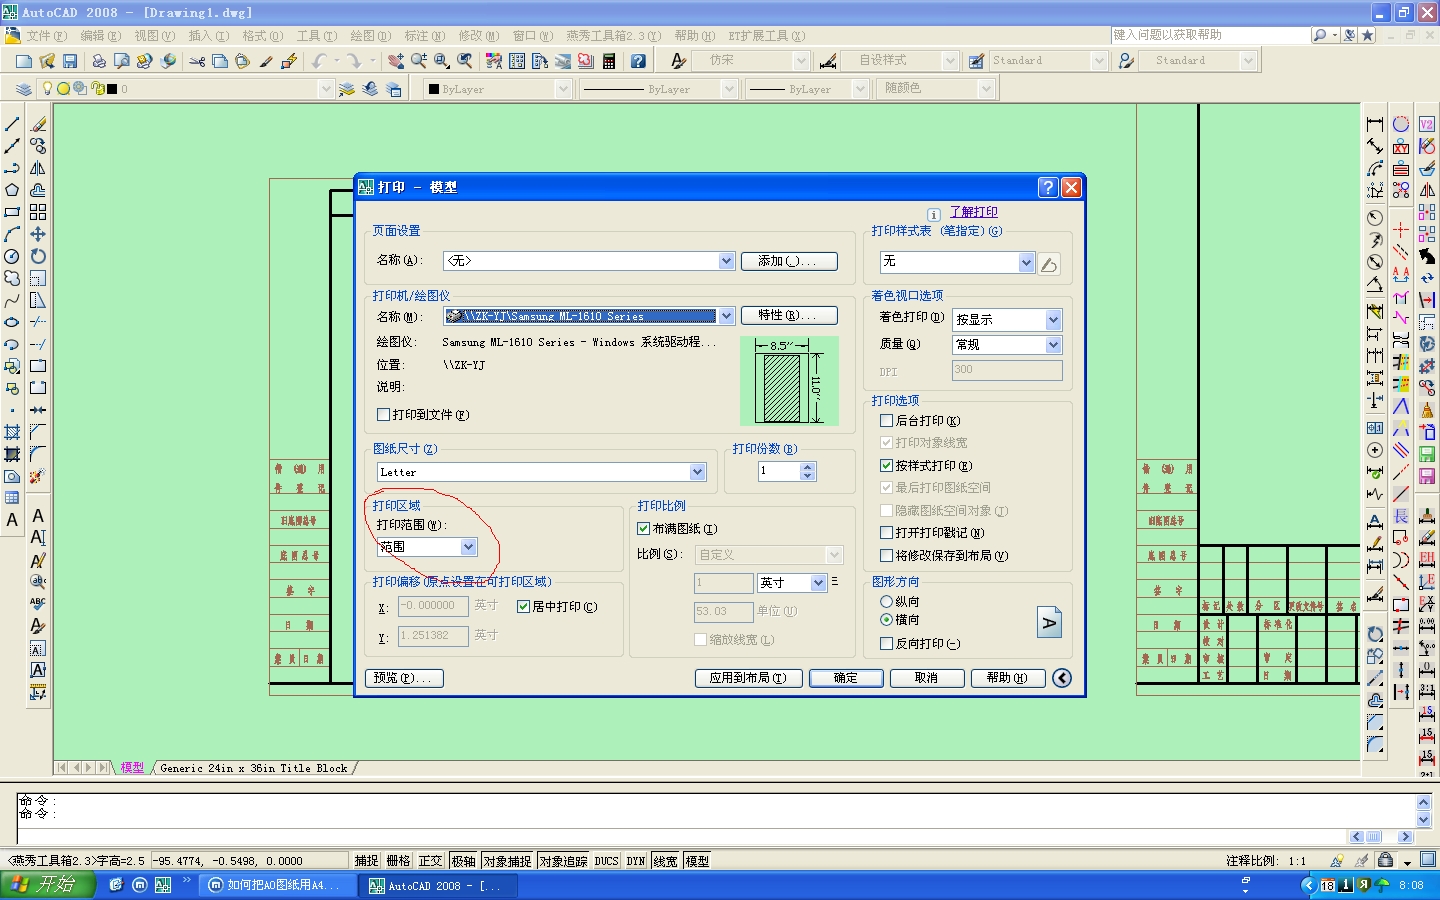Open the 编辑 menu
The image size is (1440, 900).
(x=100, y=36)
